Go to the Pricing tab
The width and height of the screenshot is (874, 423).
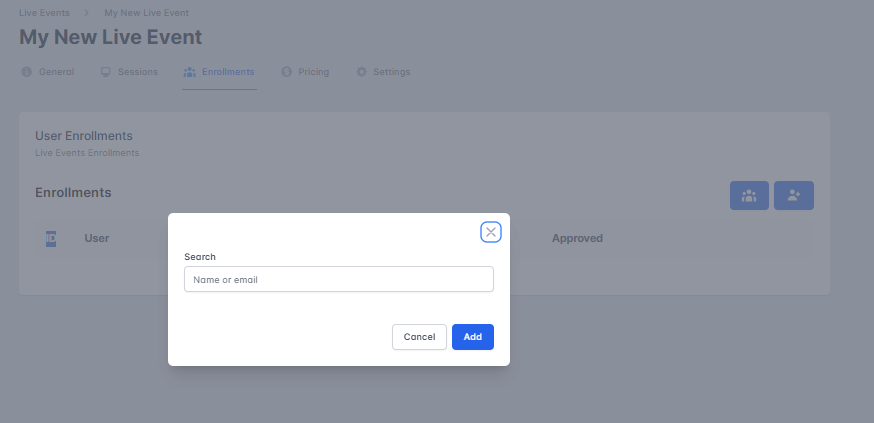313,72
